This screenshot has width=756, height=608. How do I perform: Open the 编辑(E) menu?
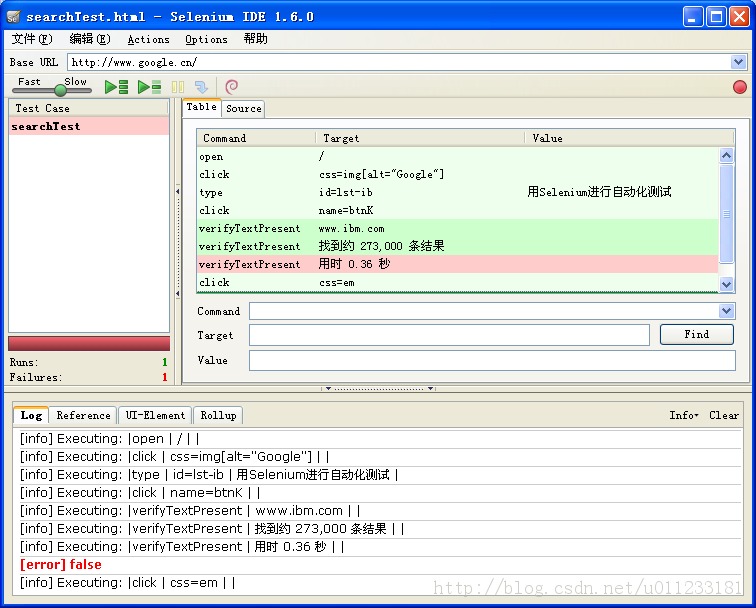pos(90,39)
